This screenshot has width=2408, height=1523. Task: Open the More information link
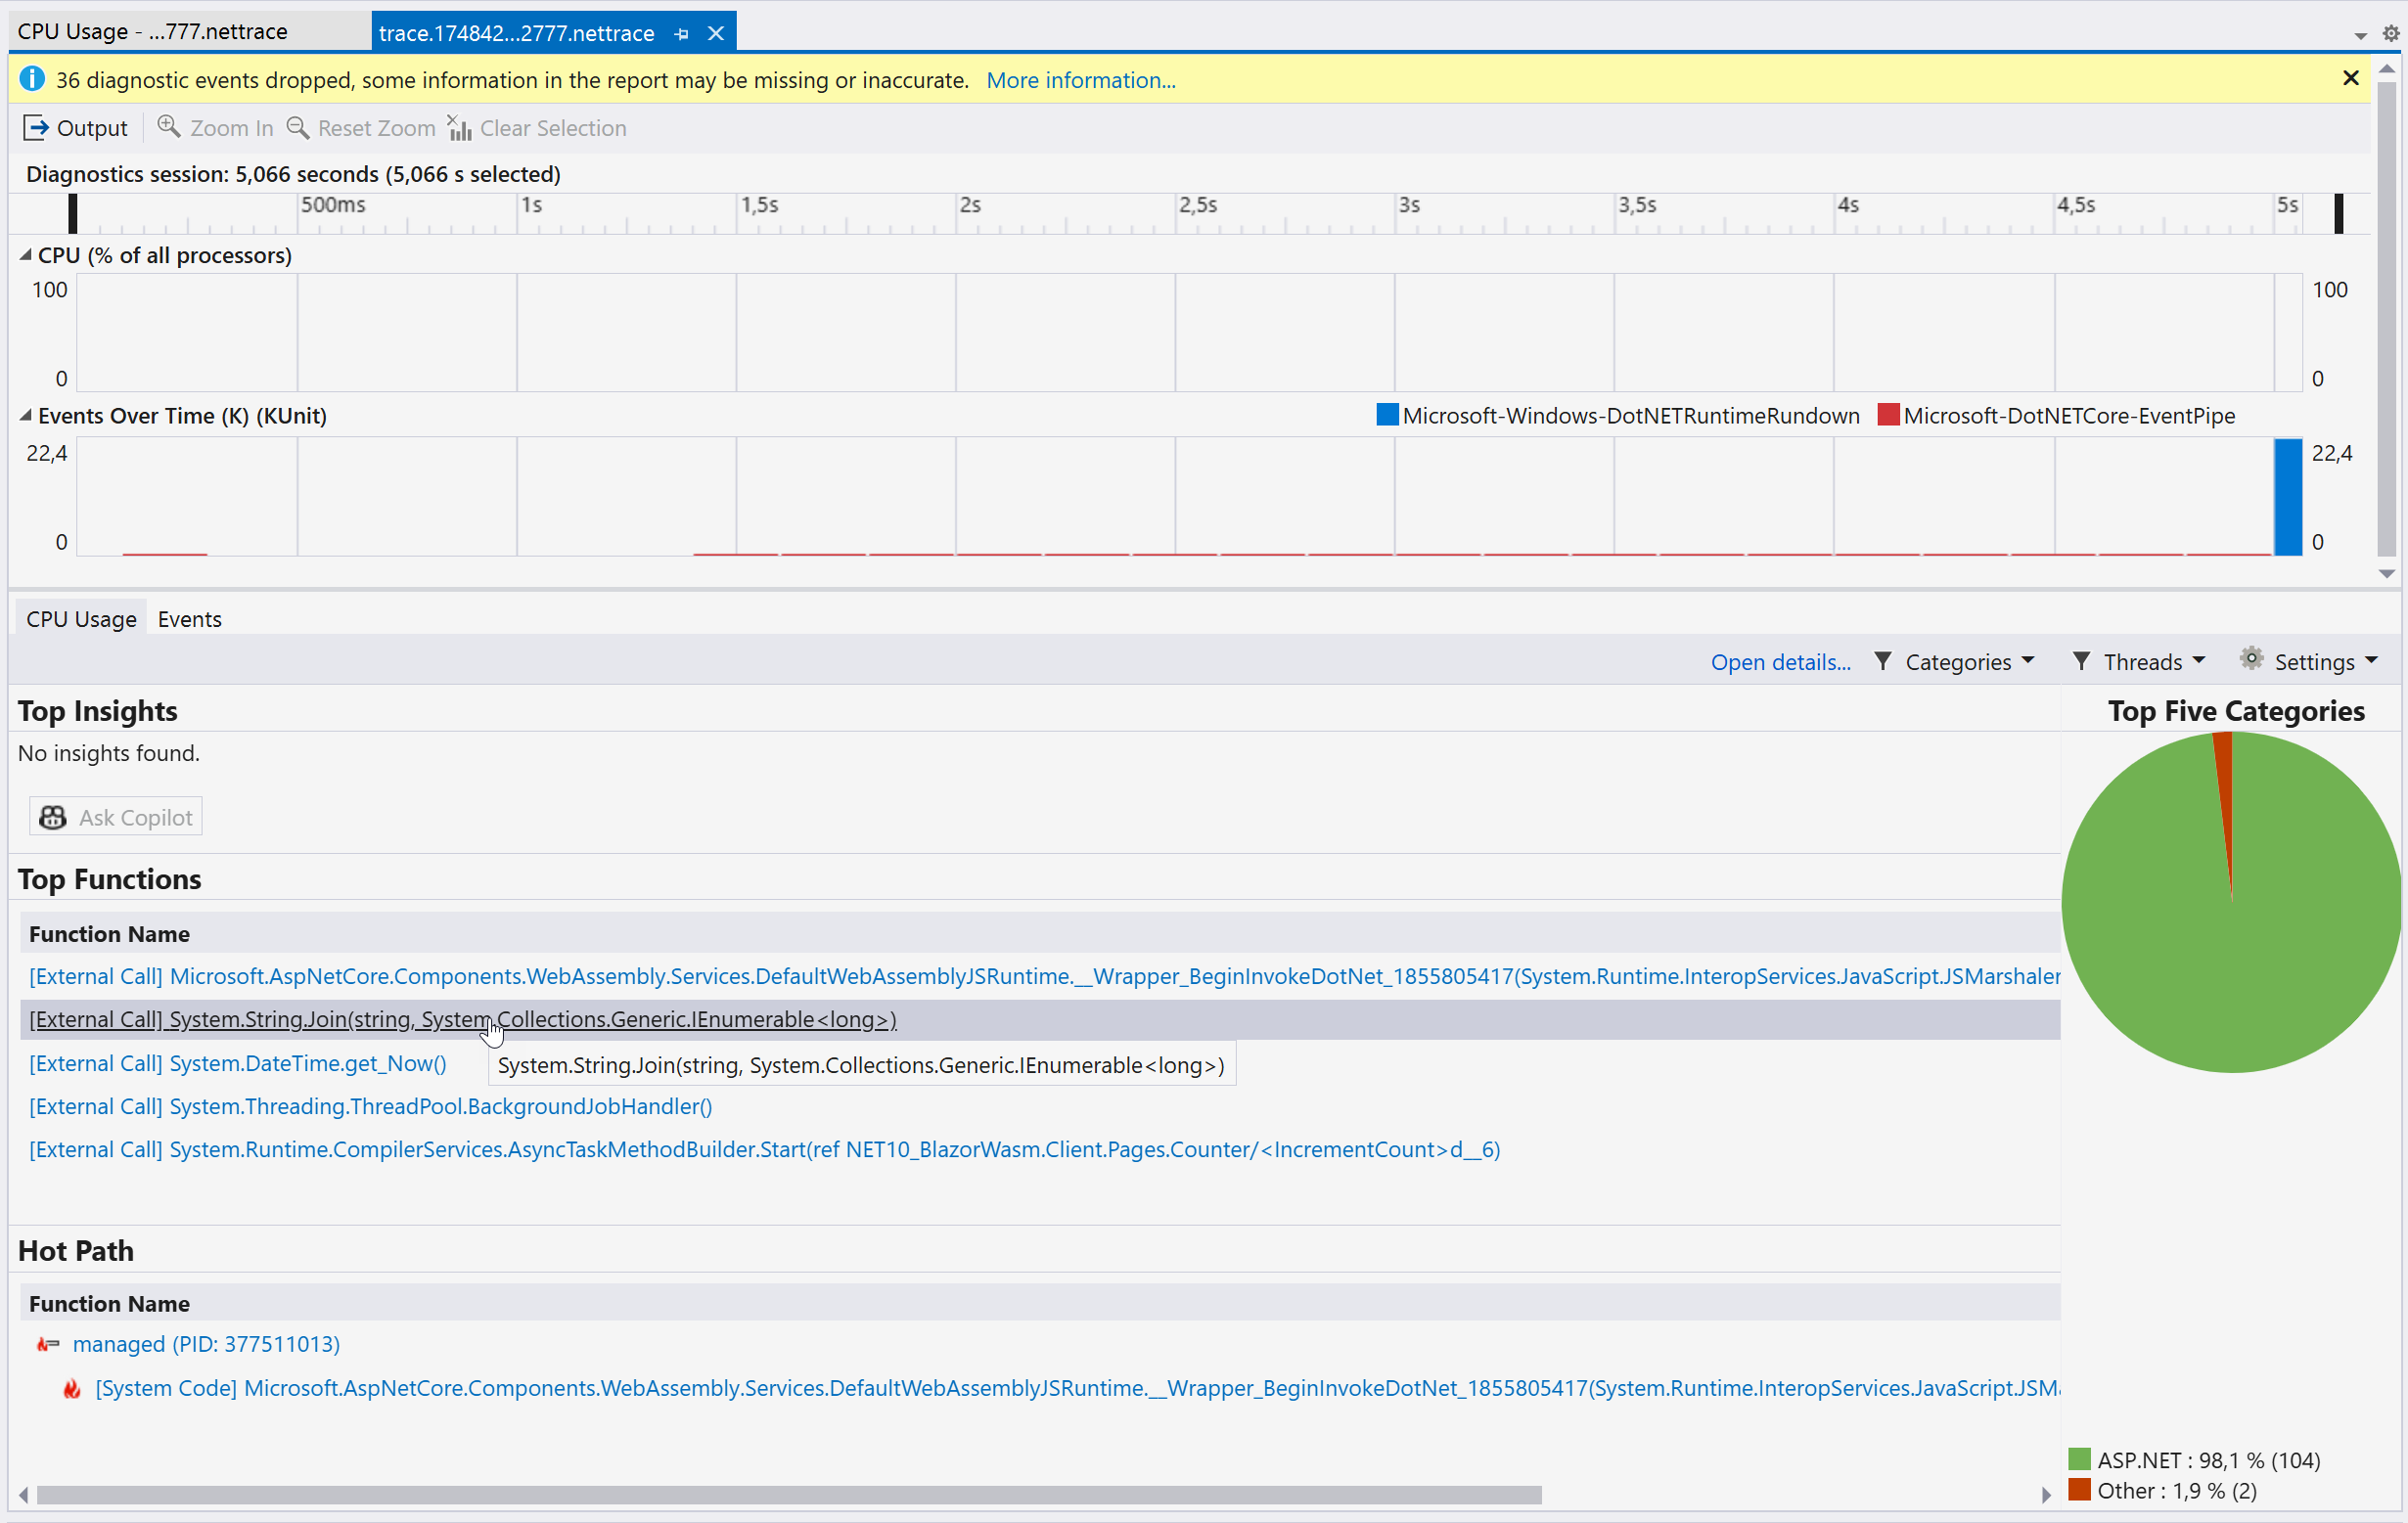[1080, 80]
